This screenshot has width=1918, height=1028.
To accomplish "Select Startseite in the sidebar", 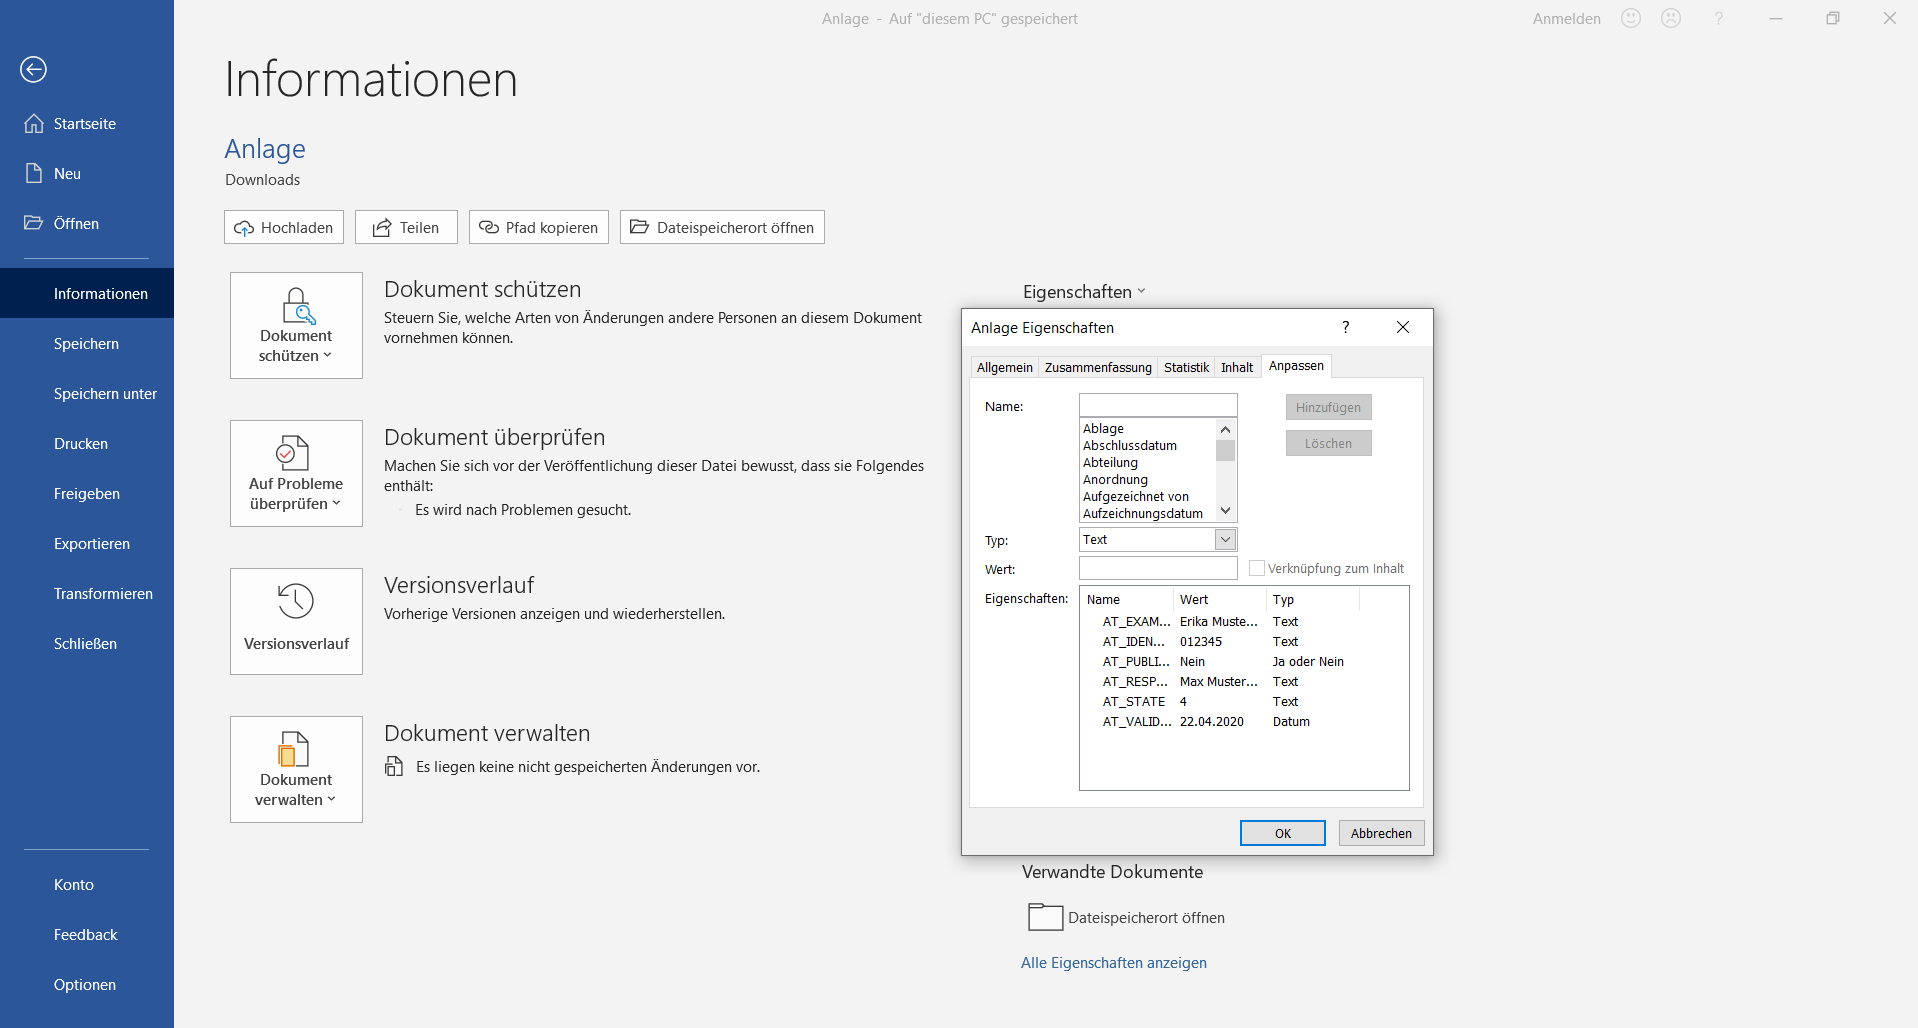I will click(x=84, y=123).
